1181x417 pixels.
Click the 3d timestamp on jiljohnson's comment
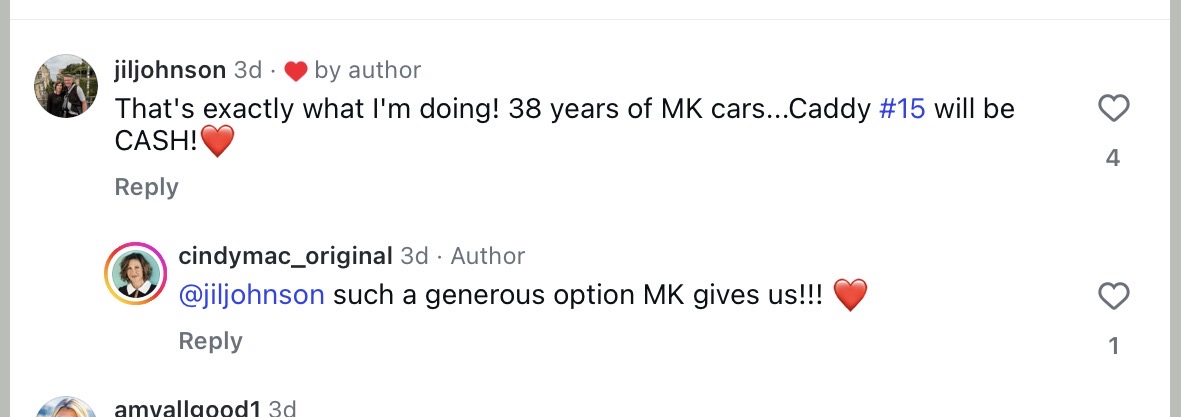(248, 70)
